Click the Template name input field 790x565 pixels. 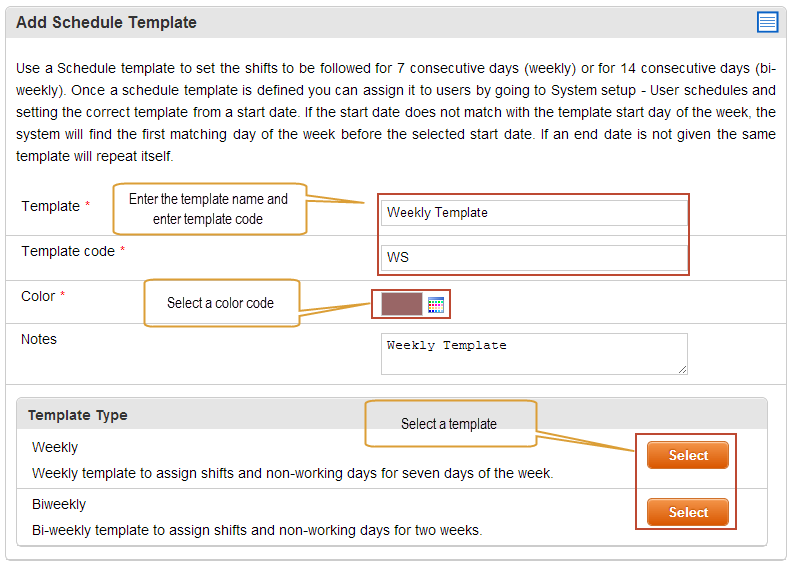pos(534,213)
